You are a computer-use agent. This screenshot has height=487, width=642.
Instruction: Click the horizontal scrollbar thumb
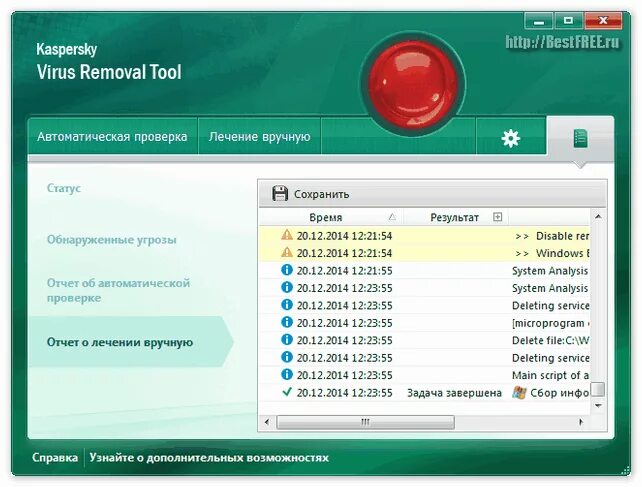click(x=365, y=422)
